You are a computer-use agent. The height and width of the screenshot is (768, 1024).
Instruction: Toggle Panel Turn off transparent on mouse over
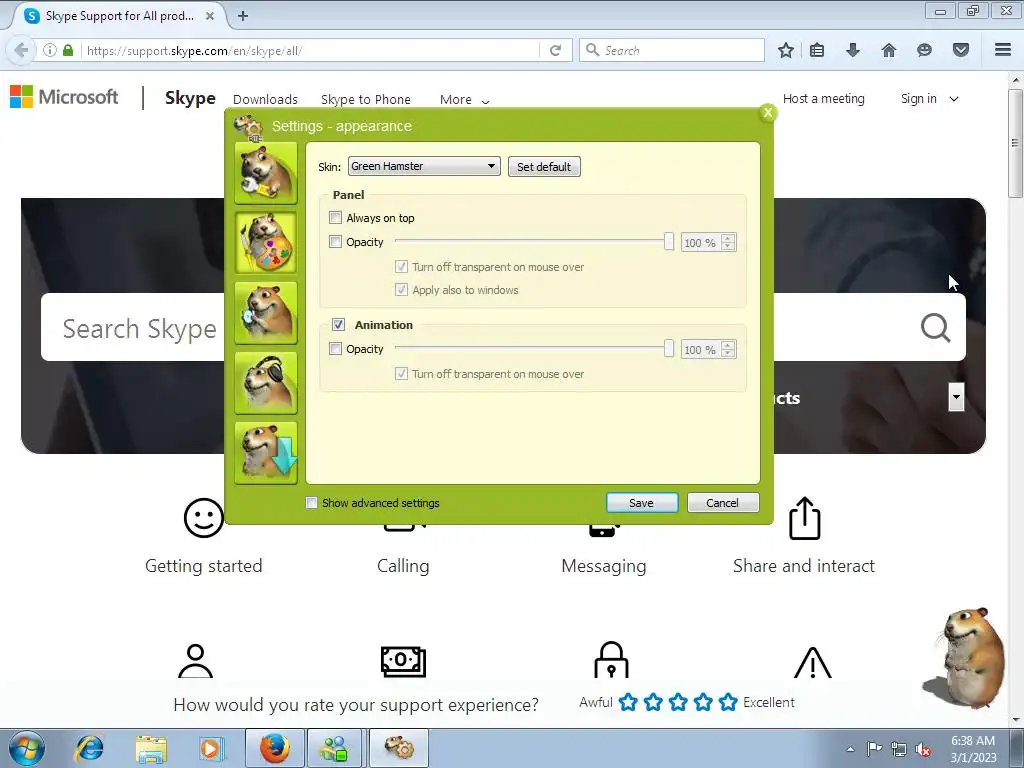tap(402, 266)
